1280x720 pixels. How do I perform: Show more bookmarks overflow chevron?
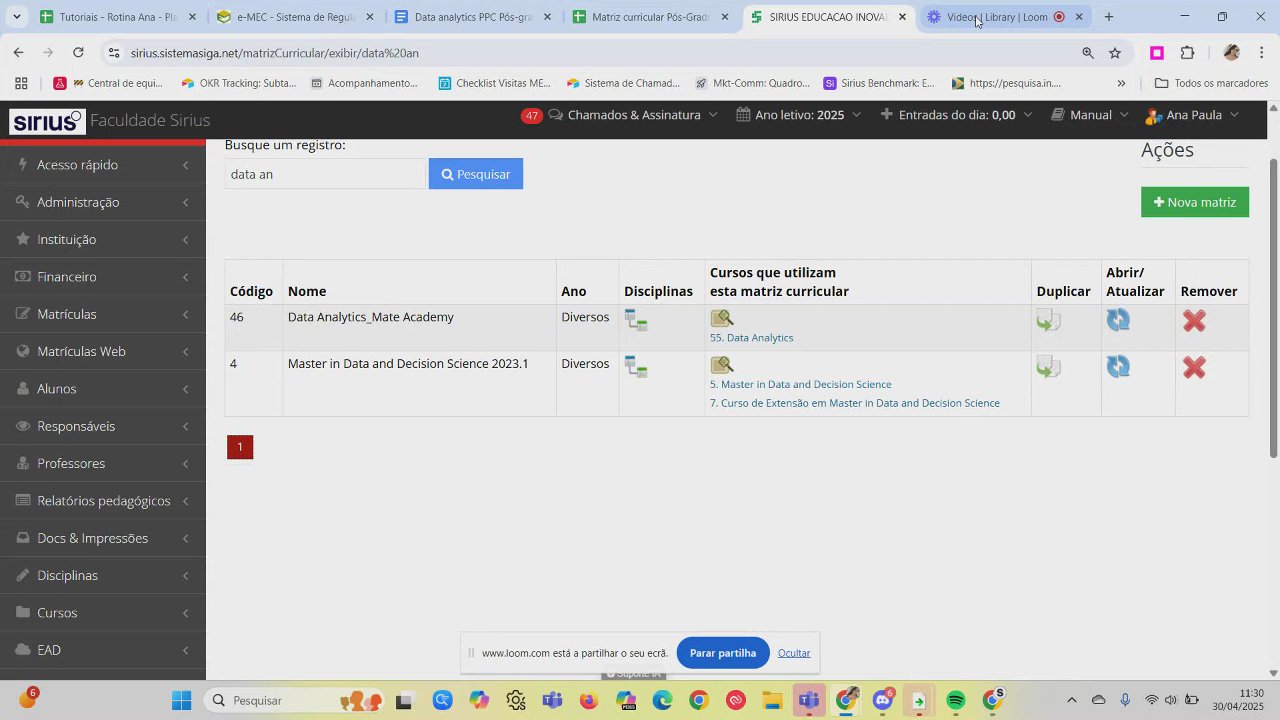tap(1121, 83)
